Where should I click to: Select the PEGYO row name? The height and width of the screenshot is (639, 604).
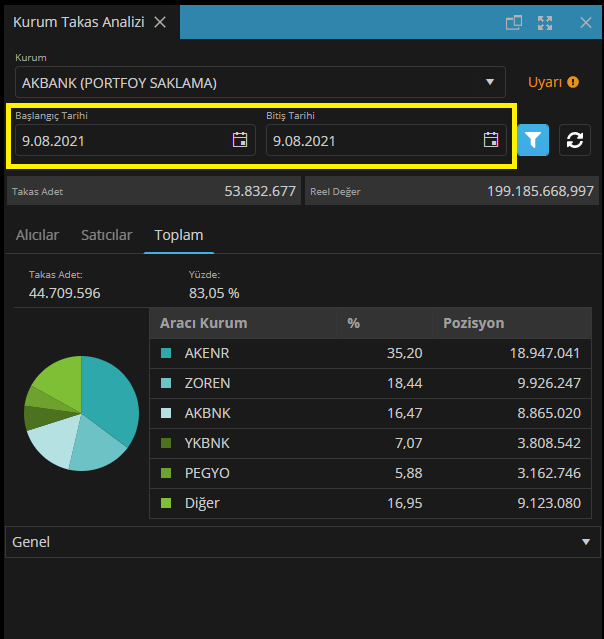[207, 473]
